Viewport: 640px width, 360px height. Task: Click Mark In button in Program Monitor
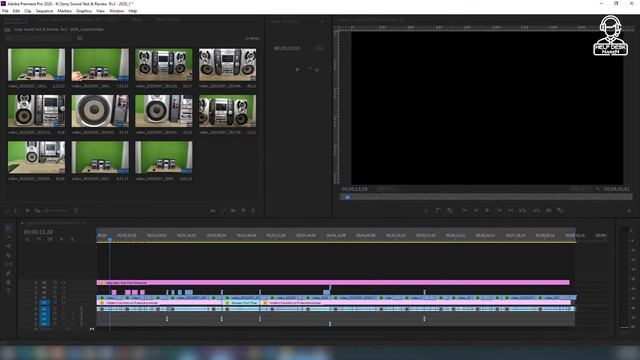coord(438,211)
